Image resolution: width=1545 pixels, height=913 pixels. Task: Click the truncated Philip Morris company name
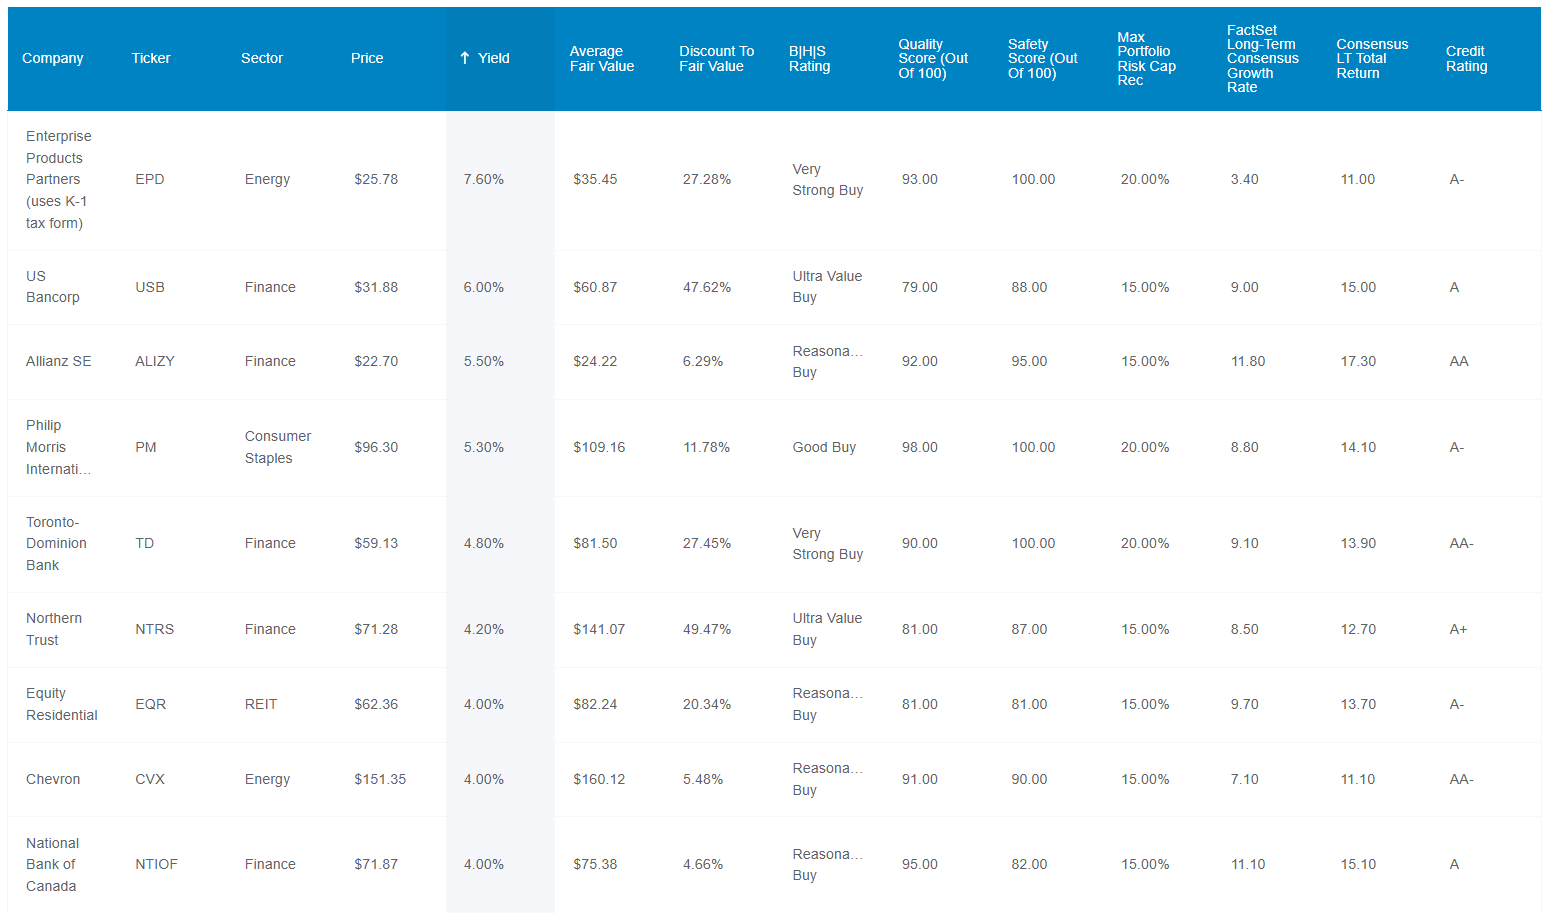[58, 447]
